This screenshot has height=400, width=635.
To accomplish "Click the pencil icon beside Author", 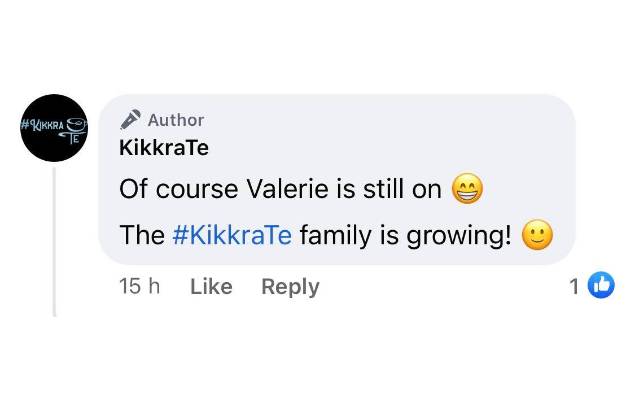I will tap(130, 119).
